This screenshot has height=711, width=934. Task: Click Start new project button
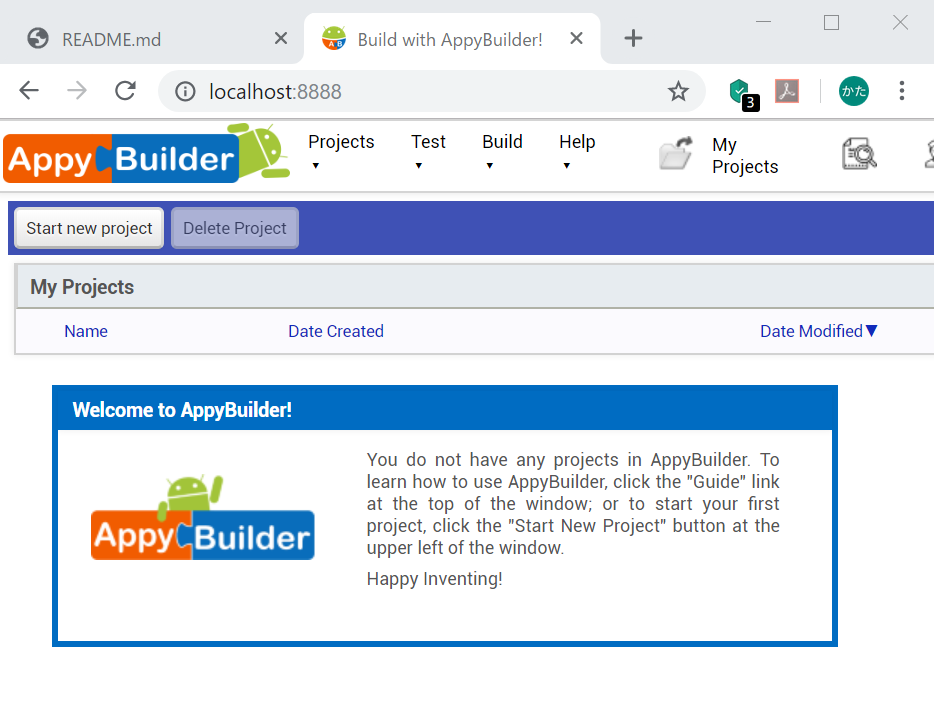[x=89, y=228]
